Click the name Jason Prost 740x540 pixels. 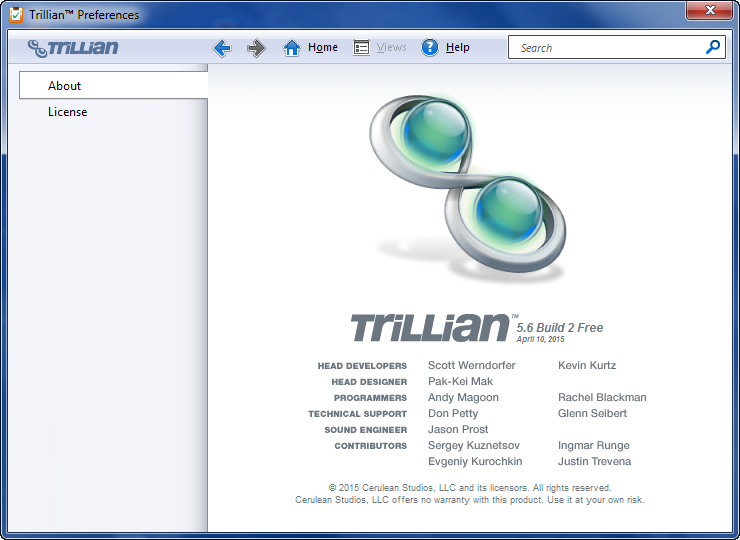[x=458, y=430]
